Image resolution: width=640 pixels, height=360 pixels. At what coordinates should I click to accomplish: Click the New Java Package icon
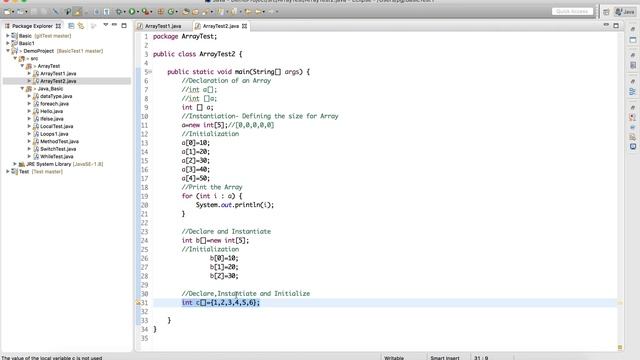[161, 12]
